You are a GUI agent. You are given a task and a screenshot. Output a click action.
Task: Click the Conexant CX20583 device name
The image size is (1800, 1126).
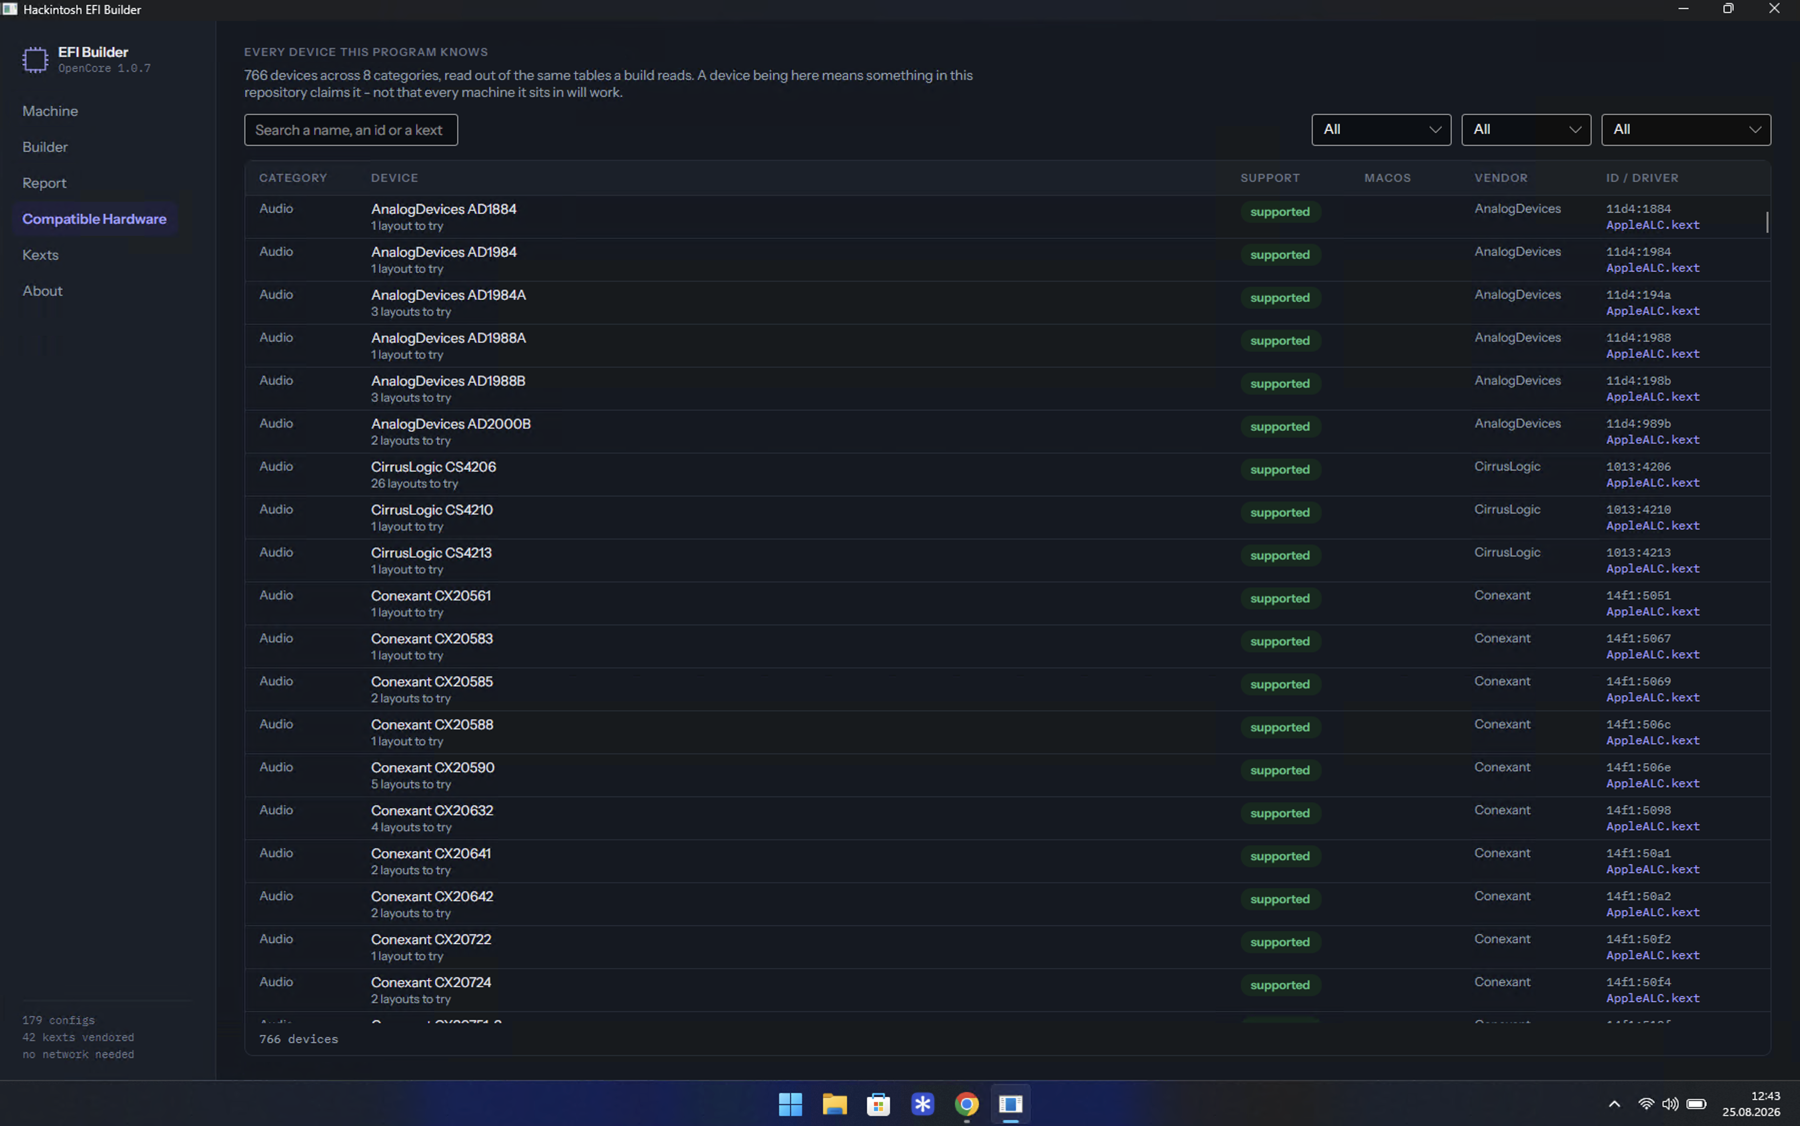tap(432, 639)
